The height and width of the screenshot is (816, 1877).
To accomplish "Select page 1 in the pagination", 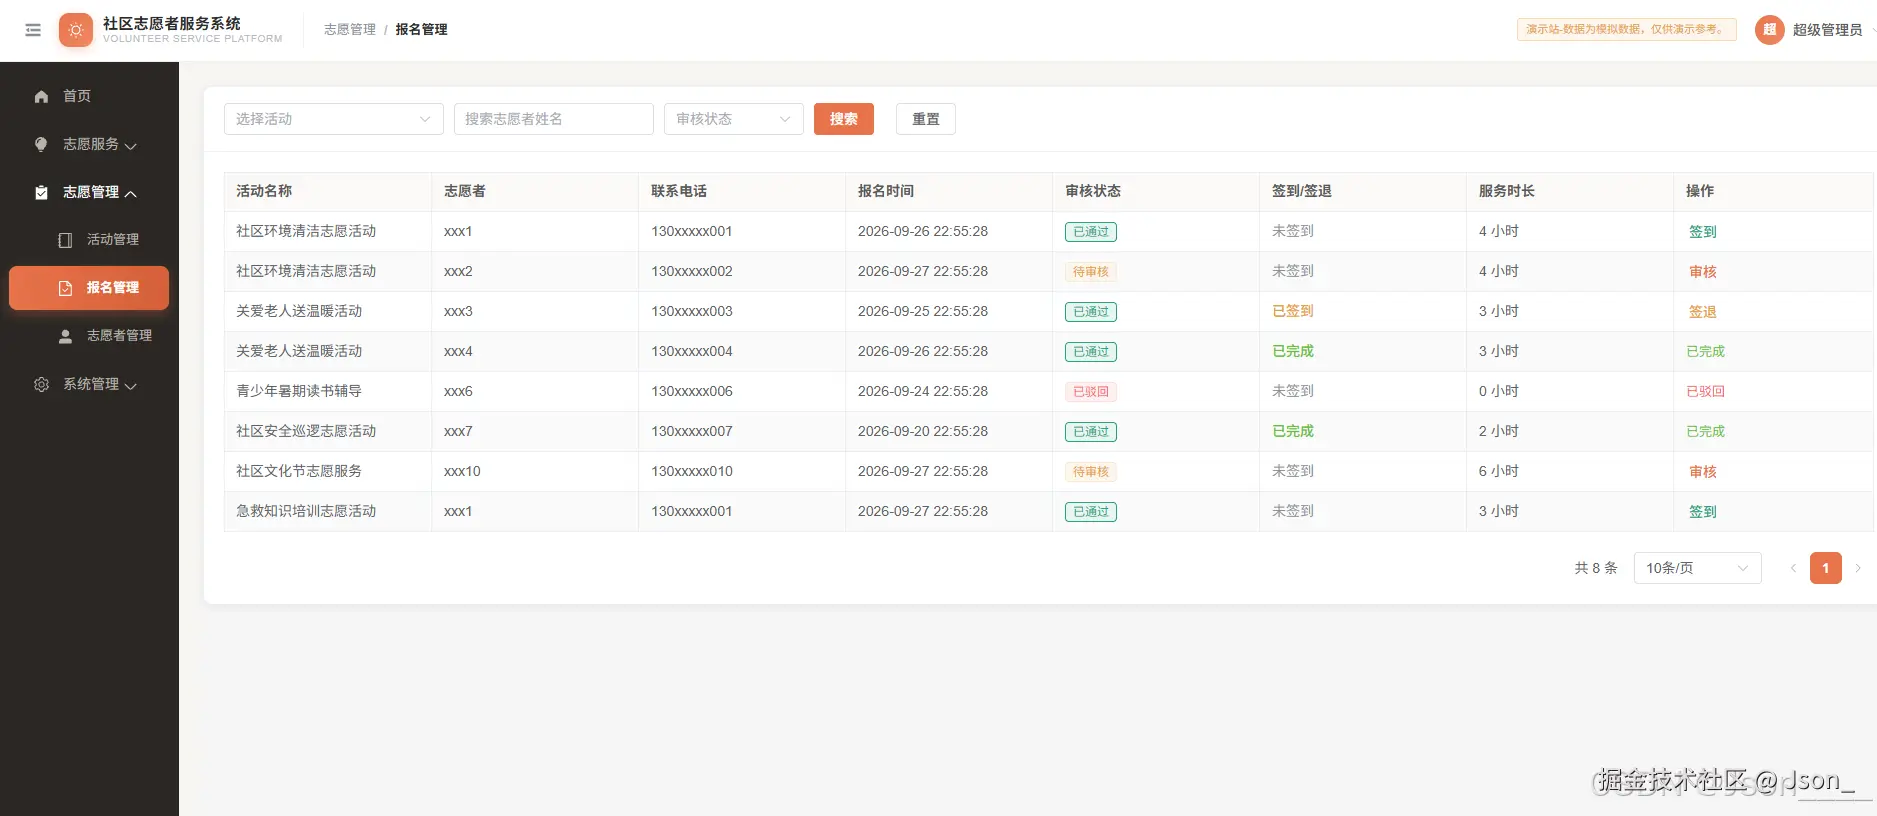I will [x=1826, y=568].
